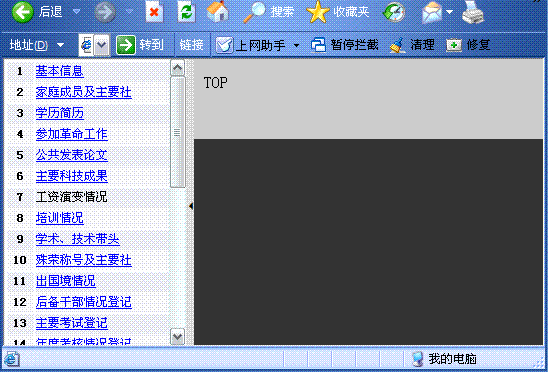
Task: Open the Mail envelope icon
Action: pyautogui.click(x=432, y=12)
